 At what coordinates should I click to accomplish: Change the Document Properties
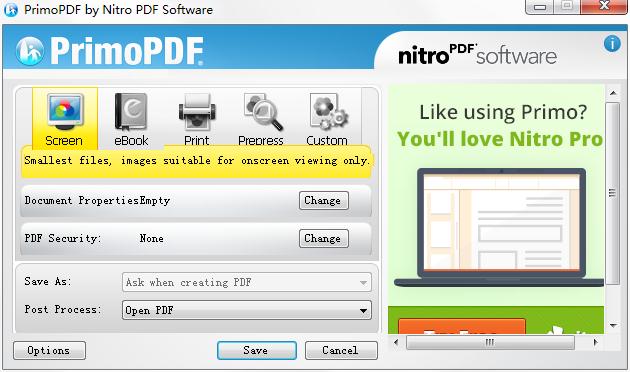(x=323, y=200)
